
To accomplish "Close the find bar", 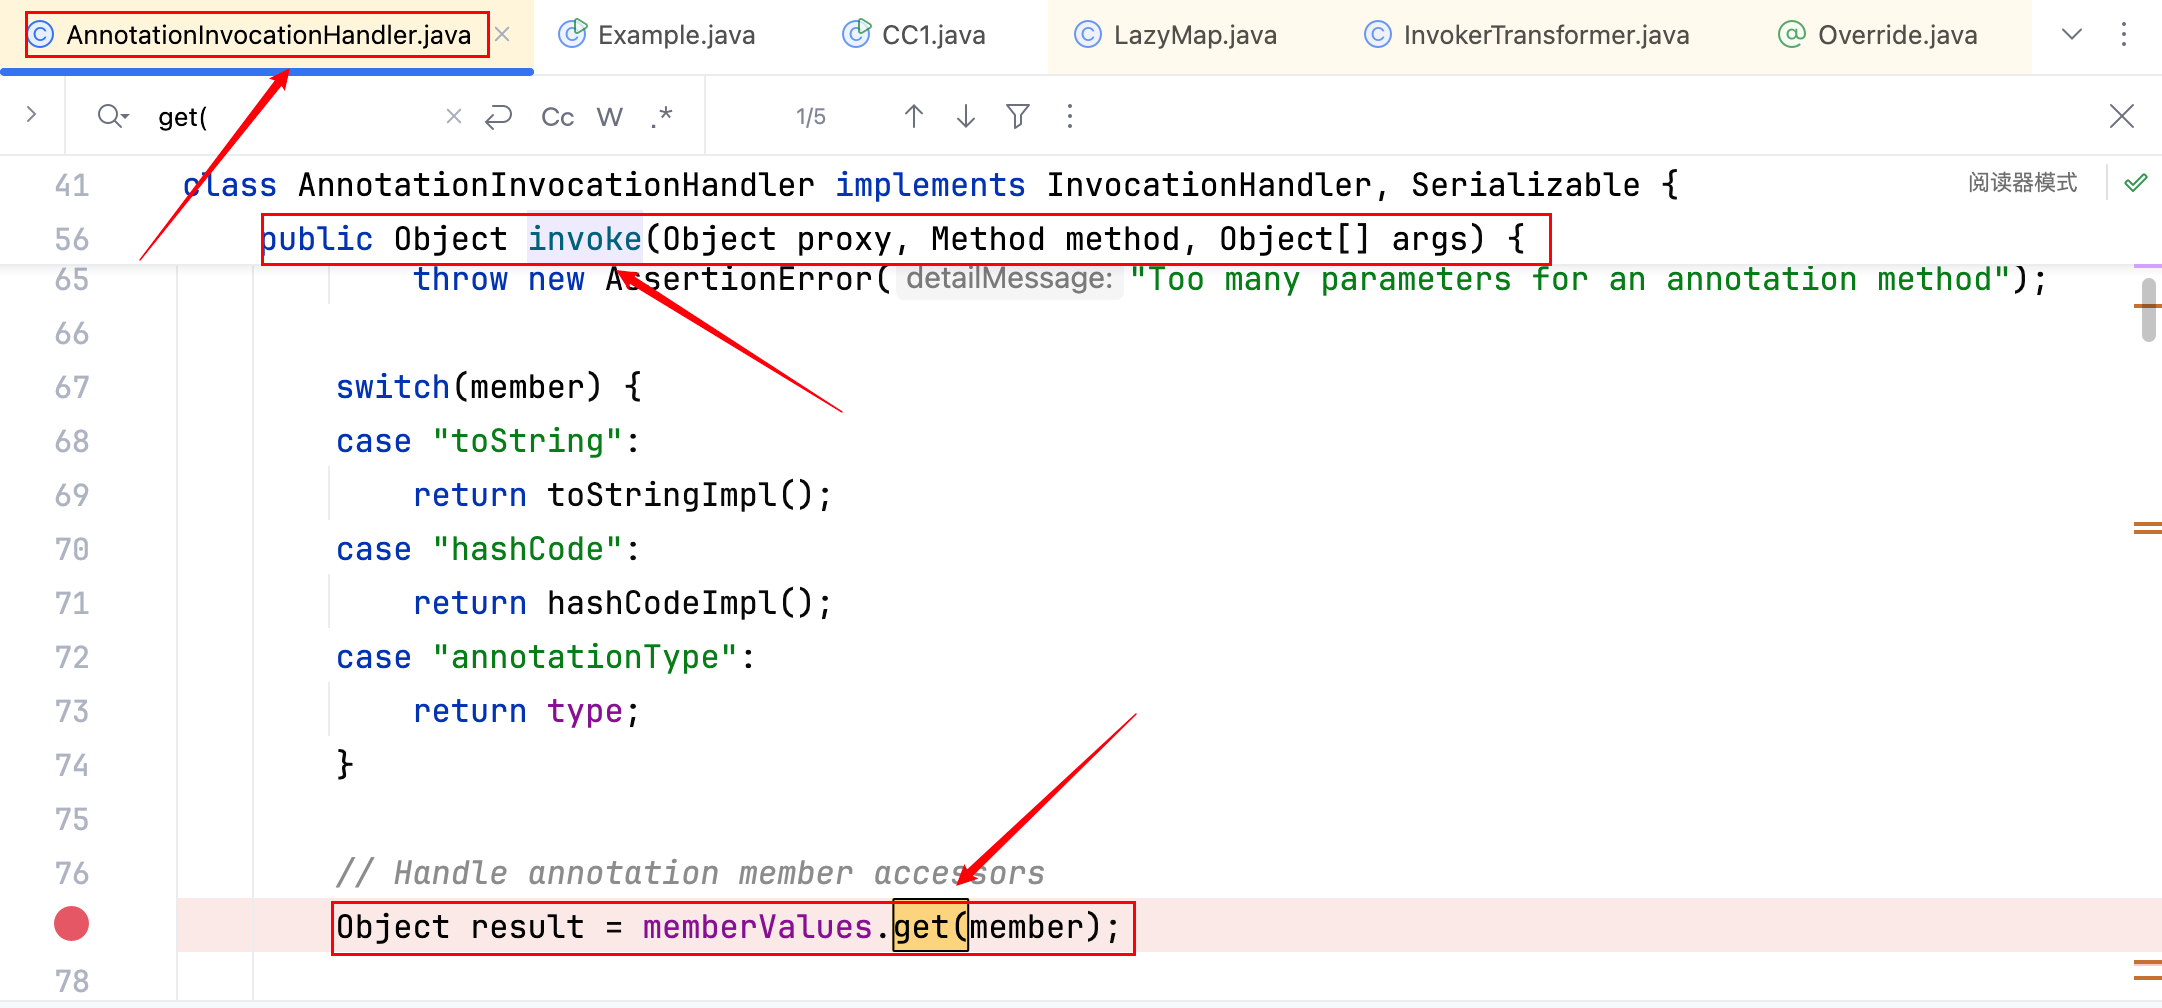I will point(2121,117).
